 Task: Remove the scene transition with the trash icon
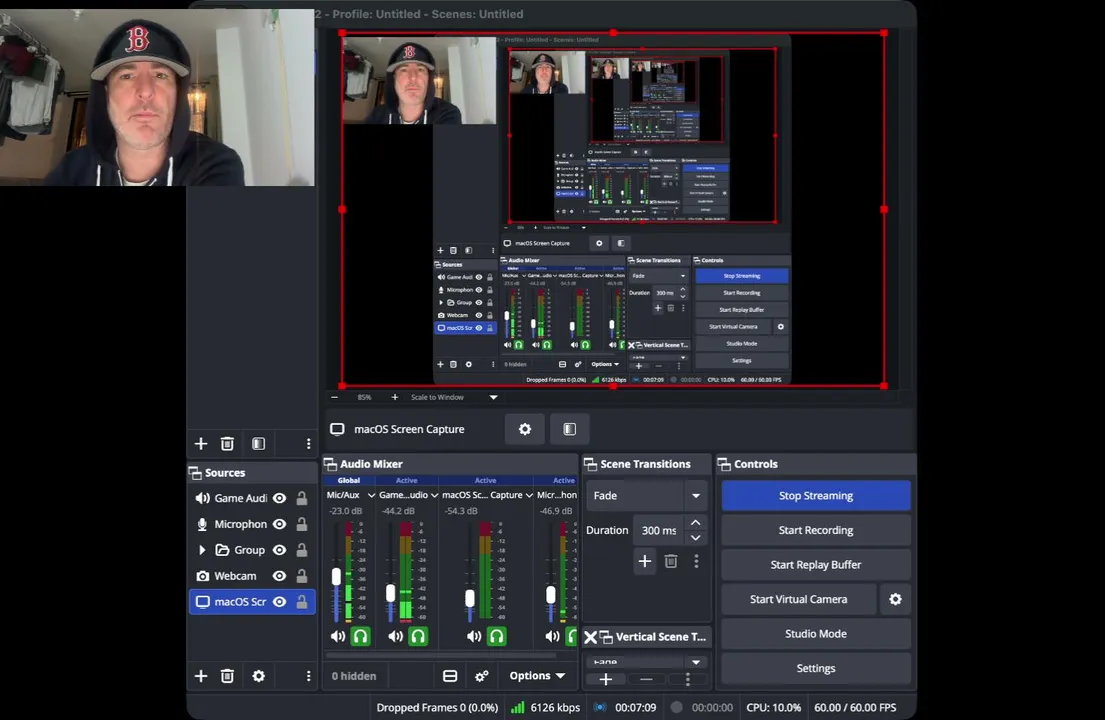671,561
